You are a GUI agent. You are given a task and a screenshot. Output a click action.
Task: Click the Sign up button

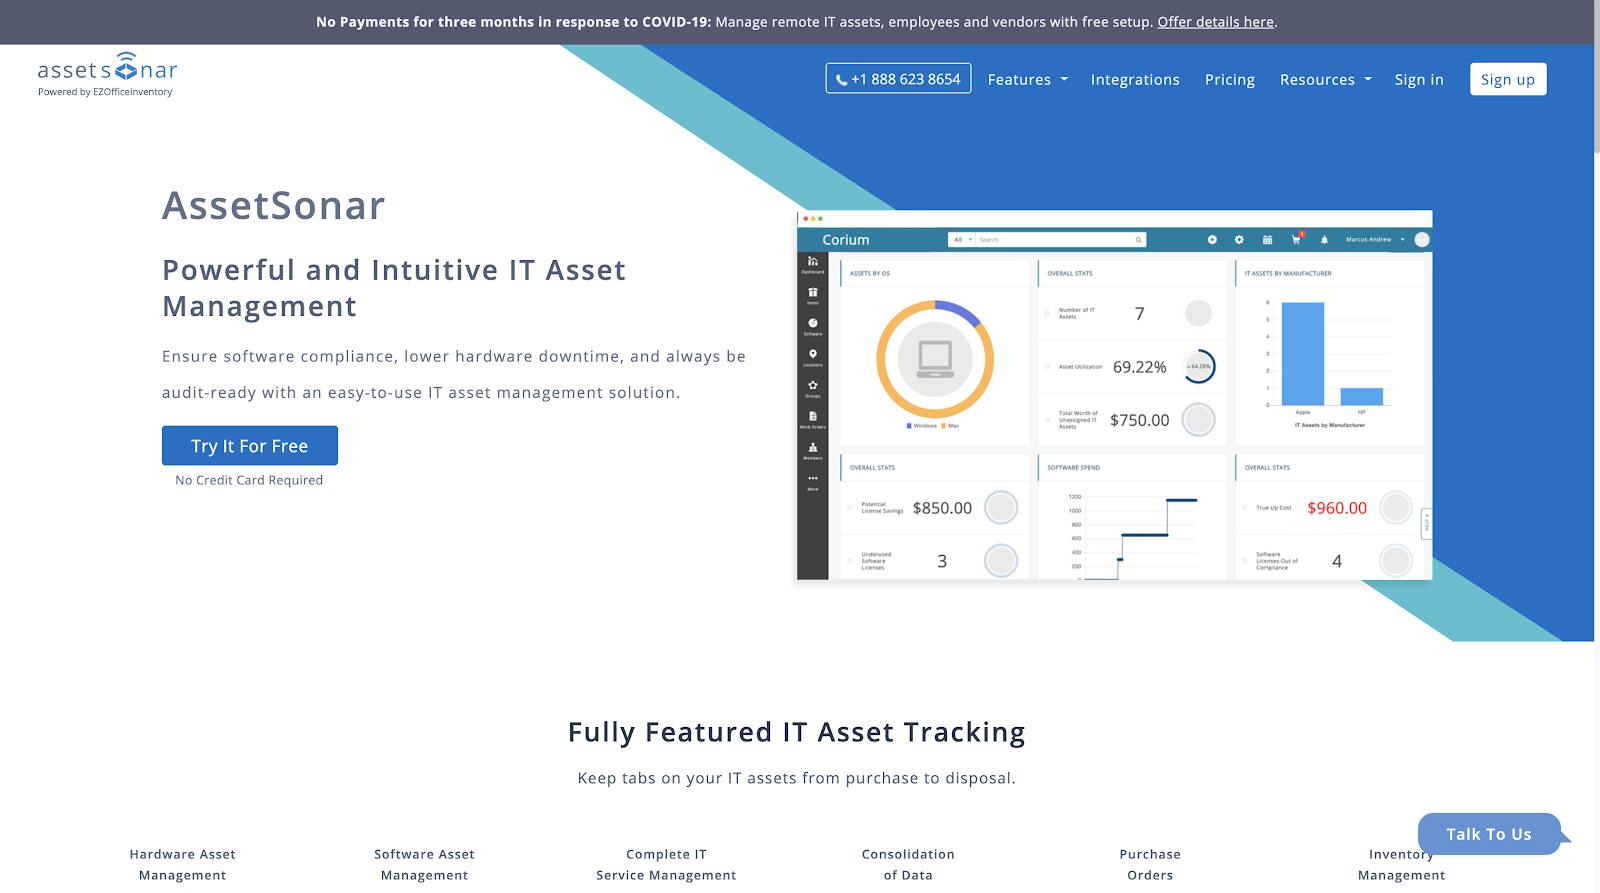coord(1508,79)
